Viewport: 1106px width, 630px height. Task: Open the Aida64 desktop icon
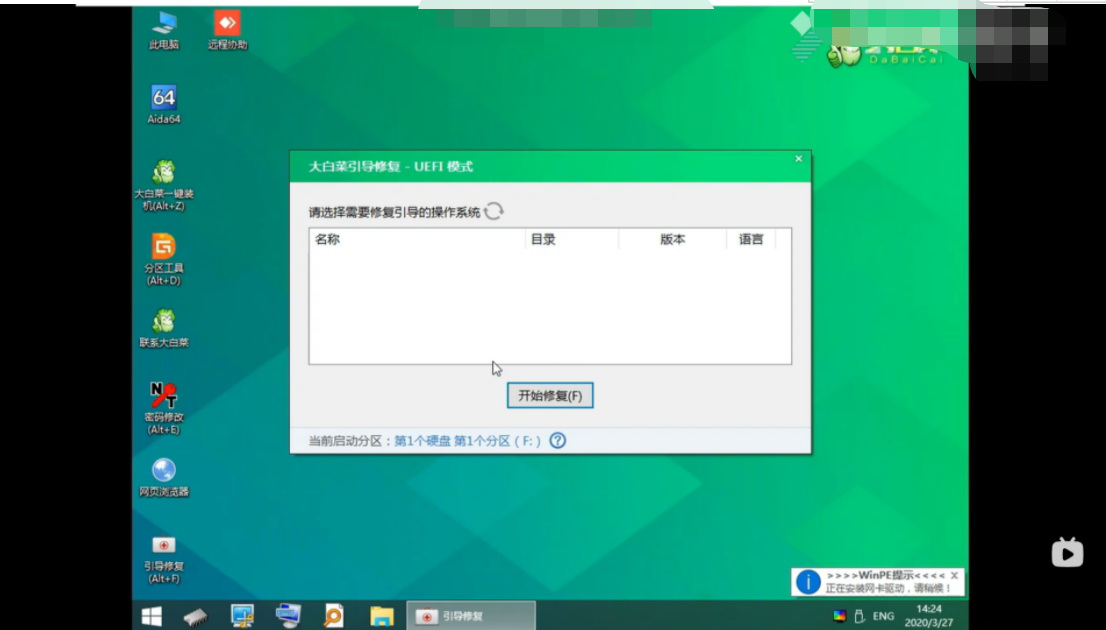coord(164,104)
